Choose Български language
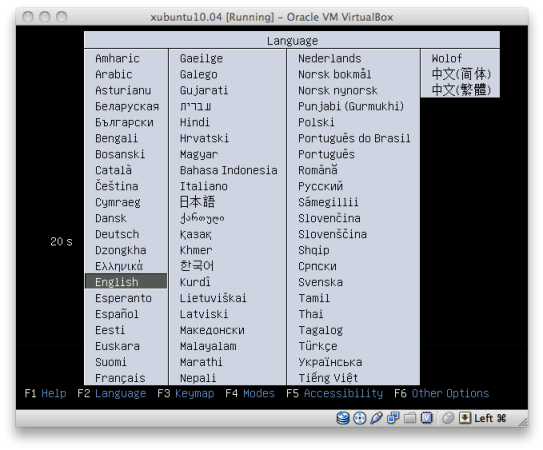Image resolution: width=543 pixels, height=450 pixels. 124,122
